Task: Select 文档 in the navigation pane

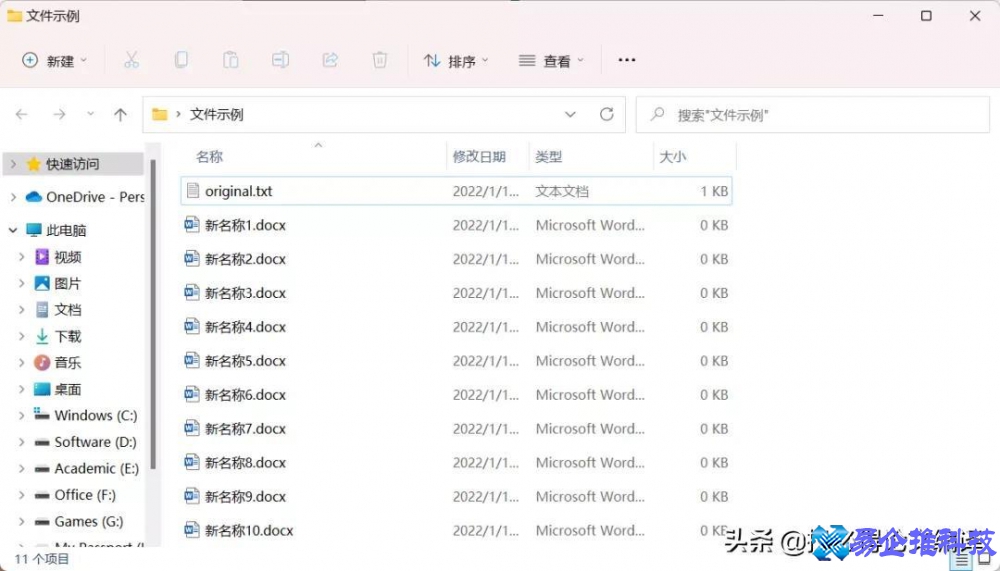Action: coord(68,310)
